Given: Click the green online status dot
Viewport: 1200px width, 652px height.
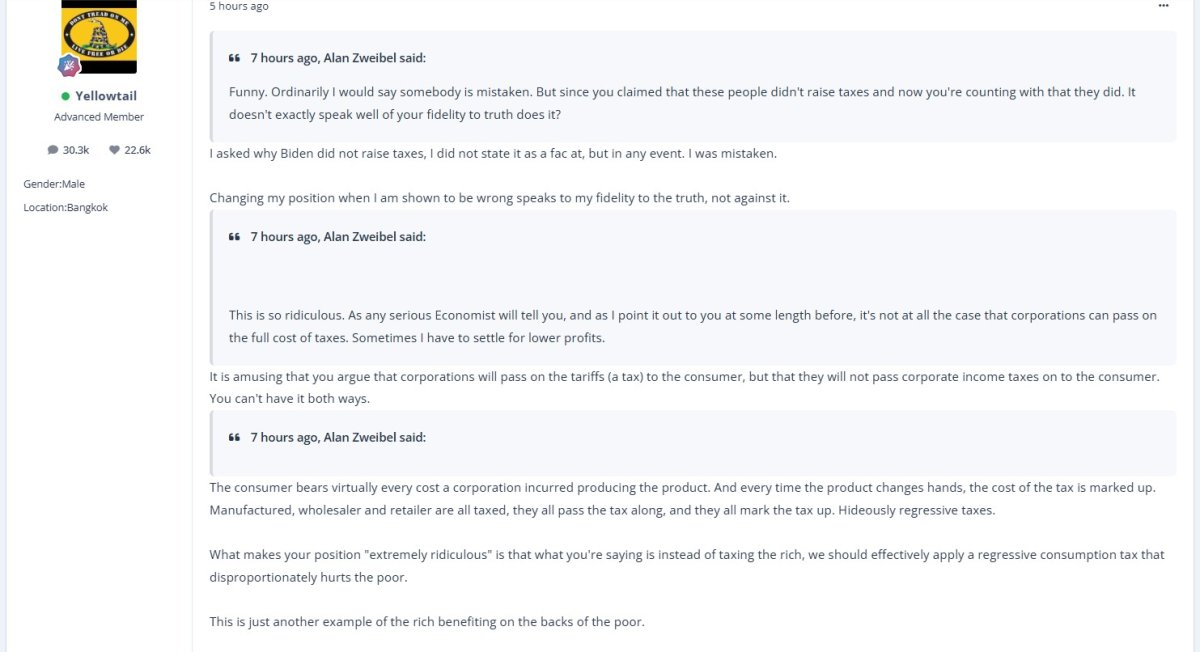Looking at the screenshot, I should 65,96.
